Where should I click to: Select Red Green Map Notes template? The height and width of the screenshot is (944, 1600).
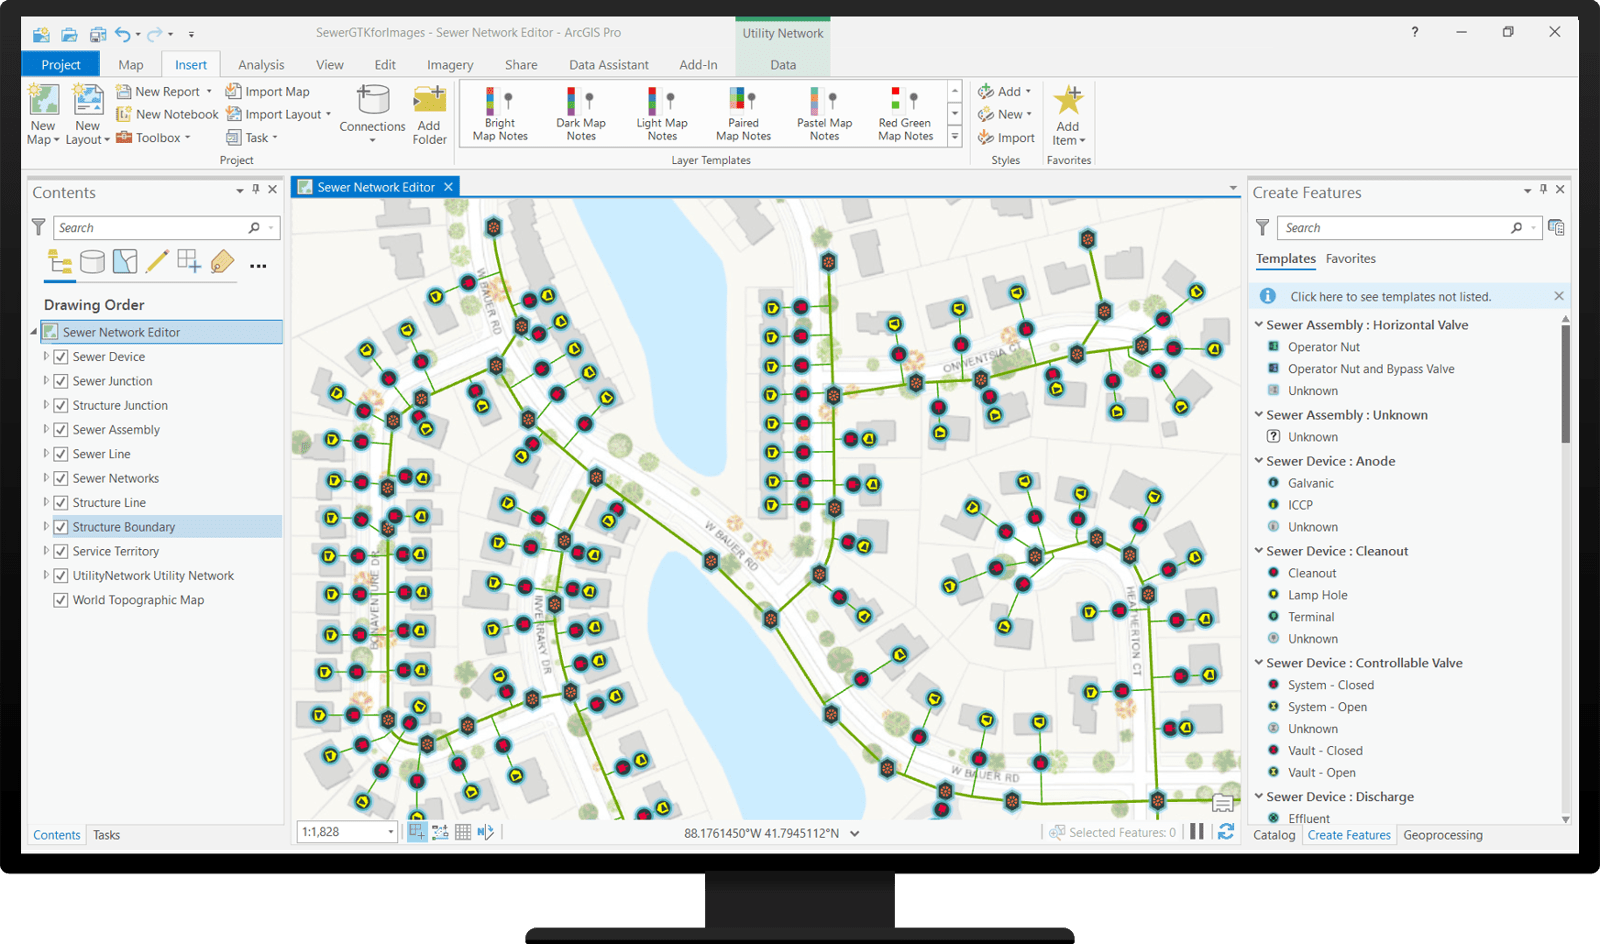[x=905, y=113]
